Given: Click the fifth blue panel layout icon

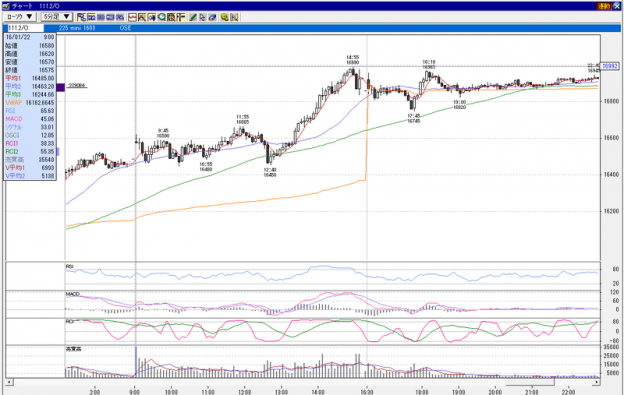Looking at the screenshot, I should point(120,17).
